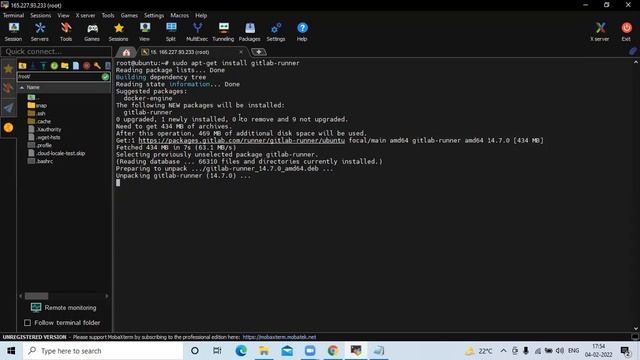Open Remote monitoring
The height and width of the screenshot is (360, 640).
64,307
